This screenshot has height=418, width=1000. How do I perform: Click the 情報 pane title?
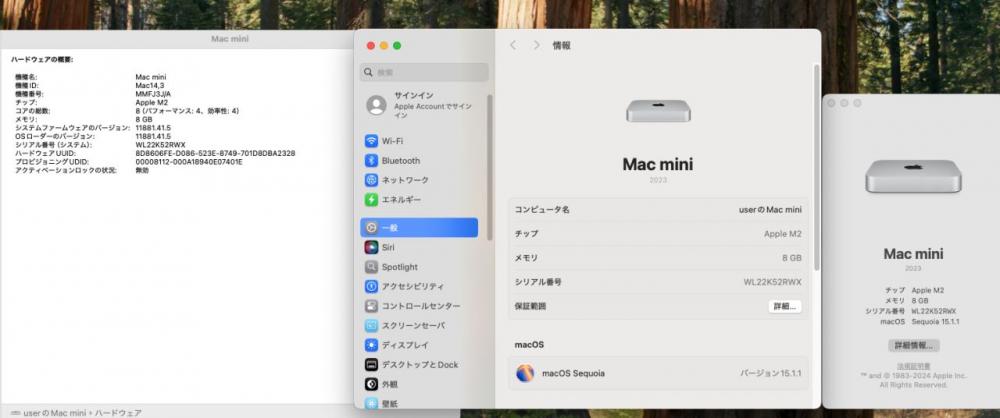(561, 45)
